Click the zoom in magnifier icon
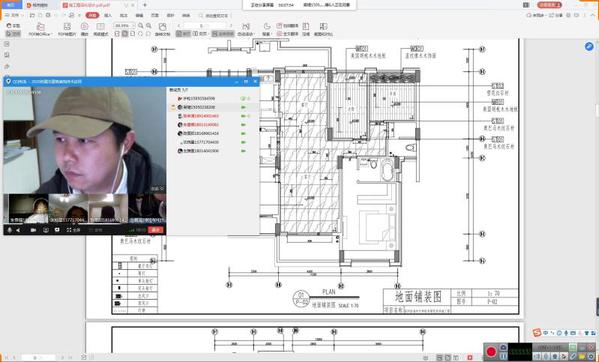This screenshot has width=599, height=362. [141, 26]
